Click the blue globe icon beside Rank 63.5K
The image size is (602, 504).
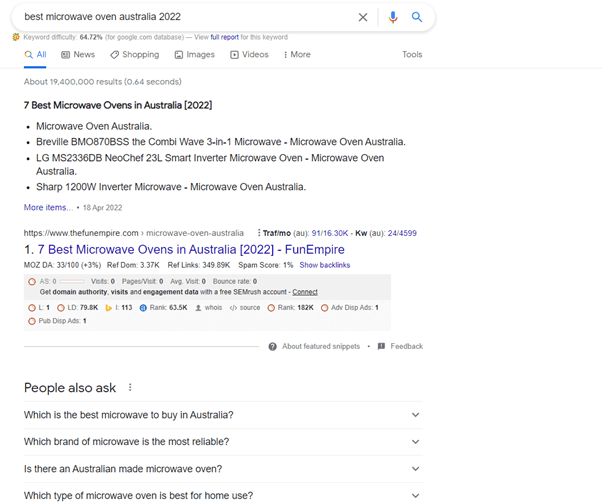143,308
